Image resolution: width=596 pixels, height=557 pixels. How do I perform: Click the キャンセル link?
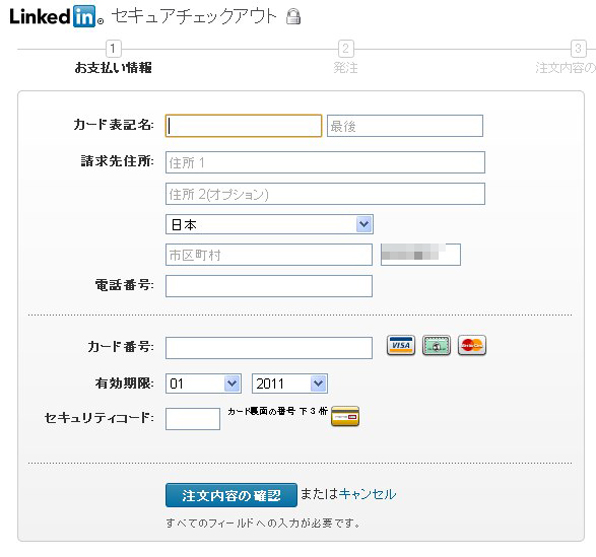tap(367, 494)
